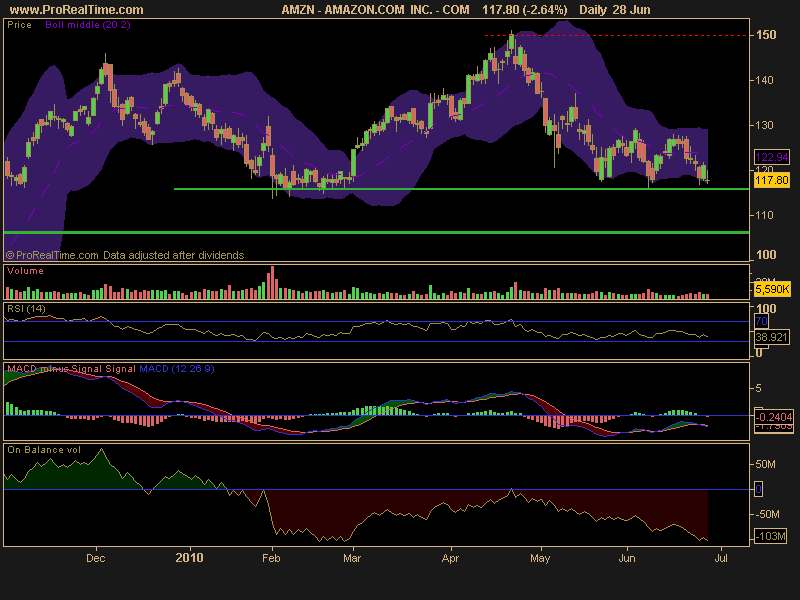Image resolution: width=800 pixels, height=600 pixels.
Task: Click the 110 price axis label
Action: [764, 215]
